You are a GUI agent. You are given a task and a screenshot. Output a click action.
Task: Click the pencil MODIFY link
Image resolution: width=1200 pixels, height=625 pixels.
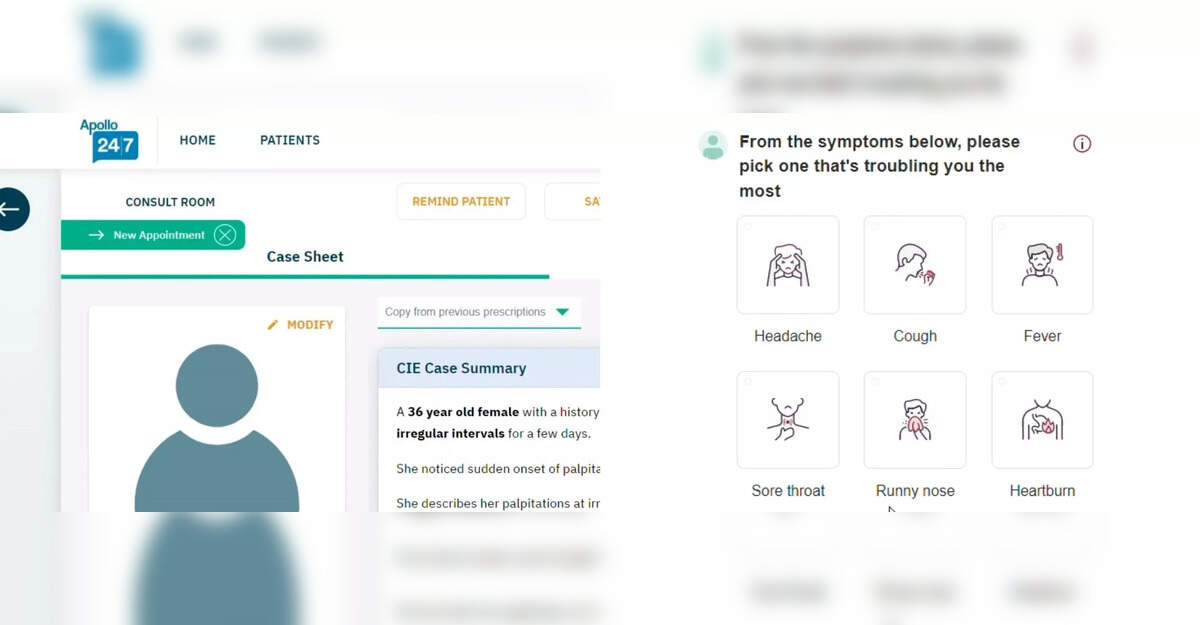[300, 325]
